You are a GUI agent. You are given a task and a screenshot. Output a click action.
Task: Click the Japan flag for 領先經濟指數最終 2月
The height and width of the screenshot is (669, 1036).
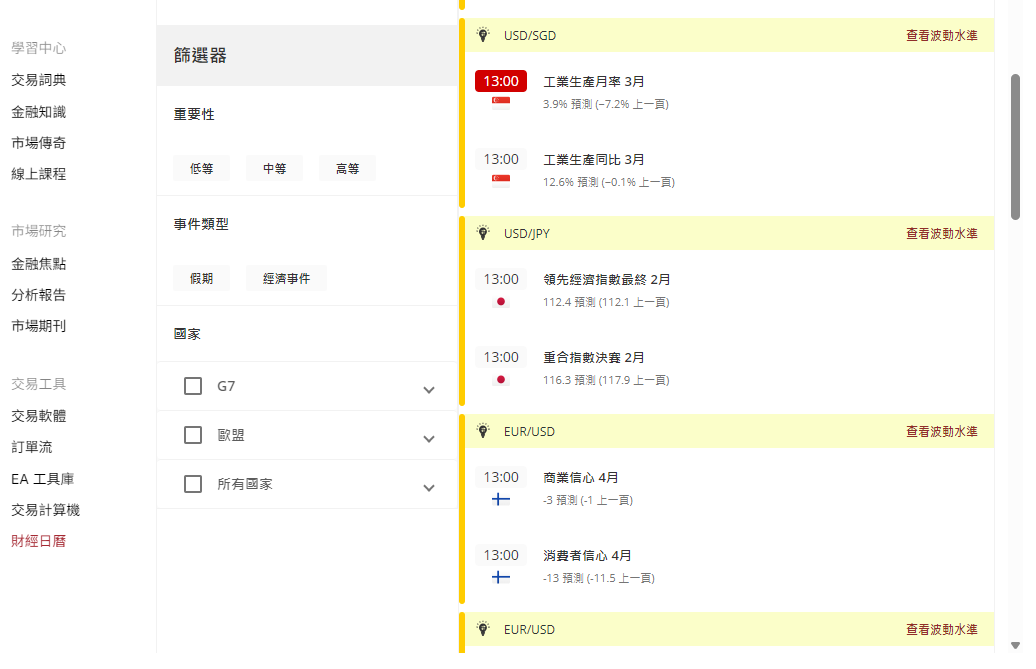(501, 301)
